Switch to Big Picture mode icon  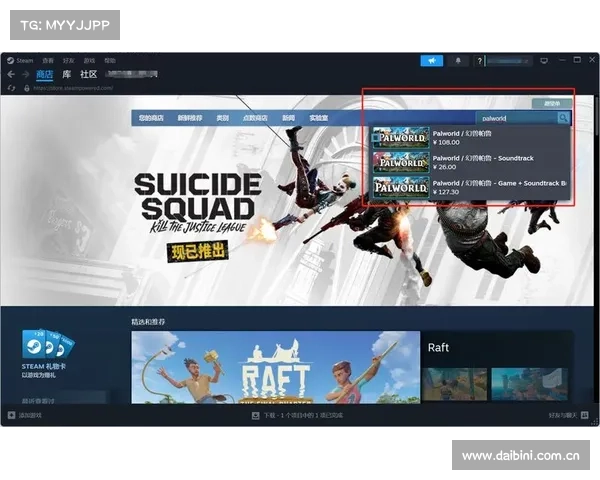544,60
